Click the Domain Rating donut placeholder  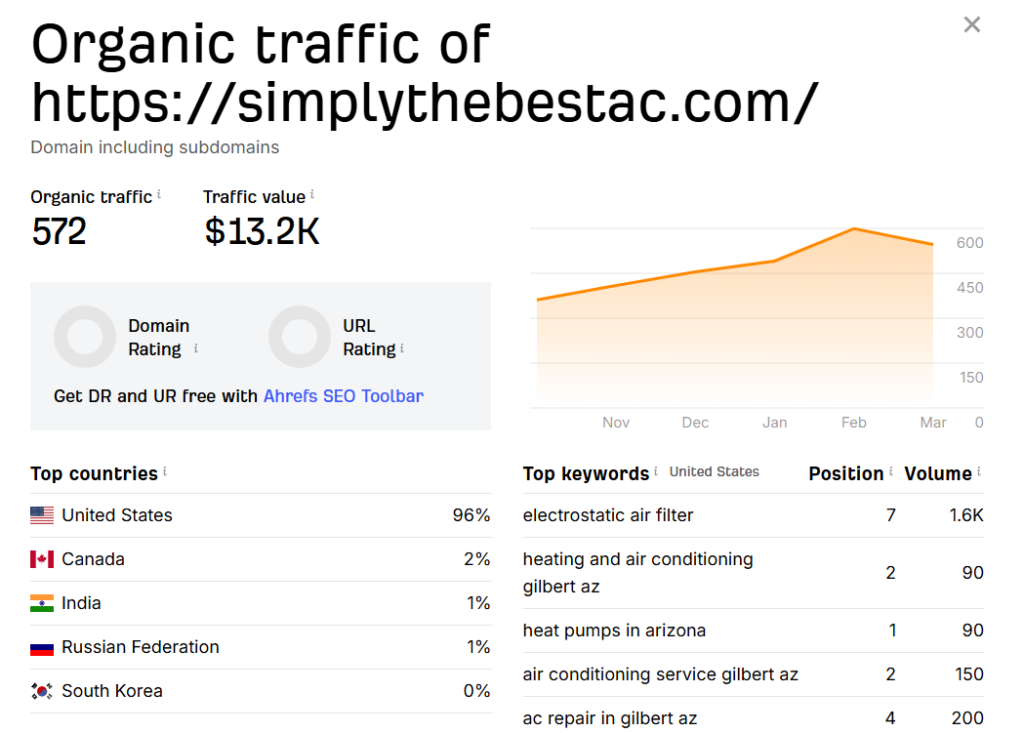[85, 337]
